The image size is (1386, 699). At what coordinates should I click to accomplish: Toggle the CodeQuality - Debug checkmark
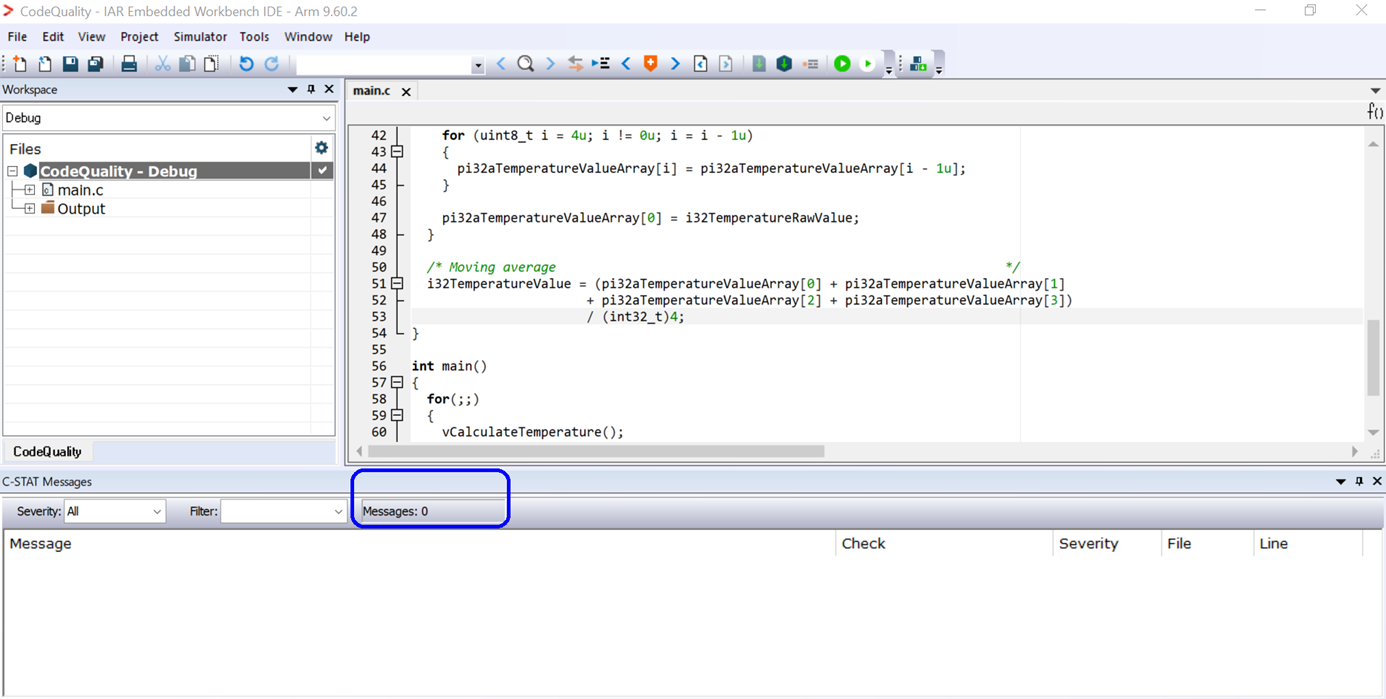[322, 171]
